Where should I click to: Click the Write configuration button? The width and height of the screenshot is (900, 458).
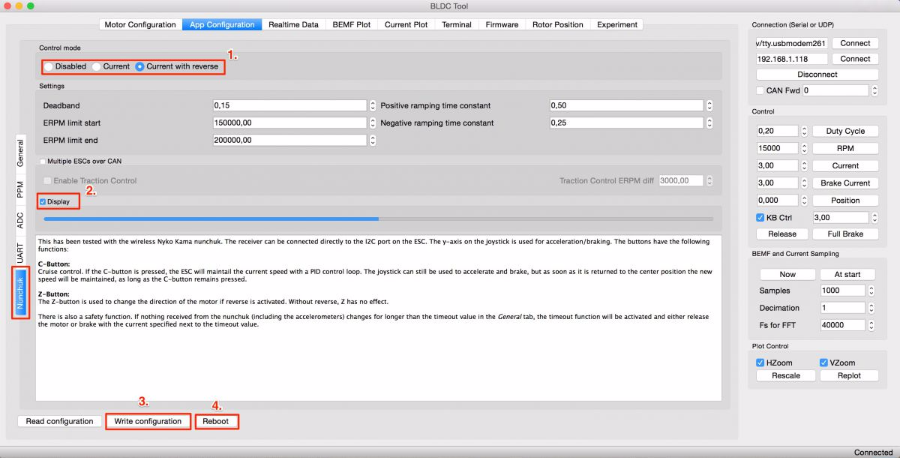pos(148,421)
